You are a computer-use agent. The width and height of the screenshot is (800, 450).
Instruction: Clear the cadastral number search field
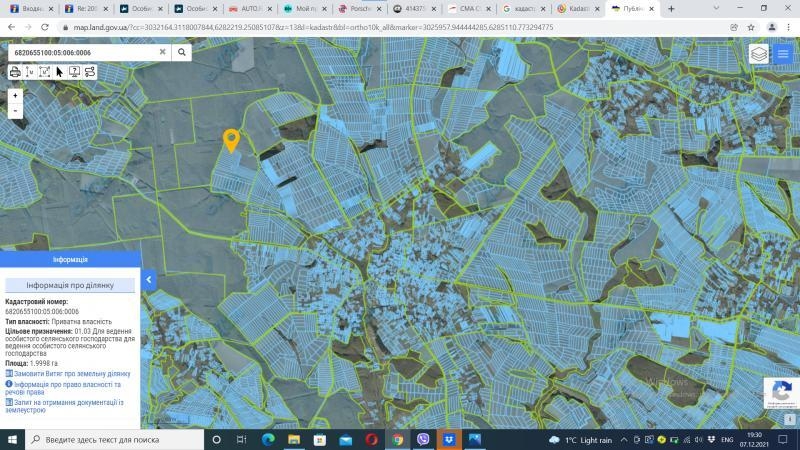[163, 52]
